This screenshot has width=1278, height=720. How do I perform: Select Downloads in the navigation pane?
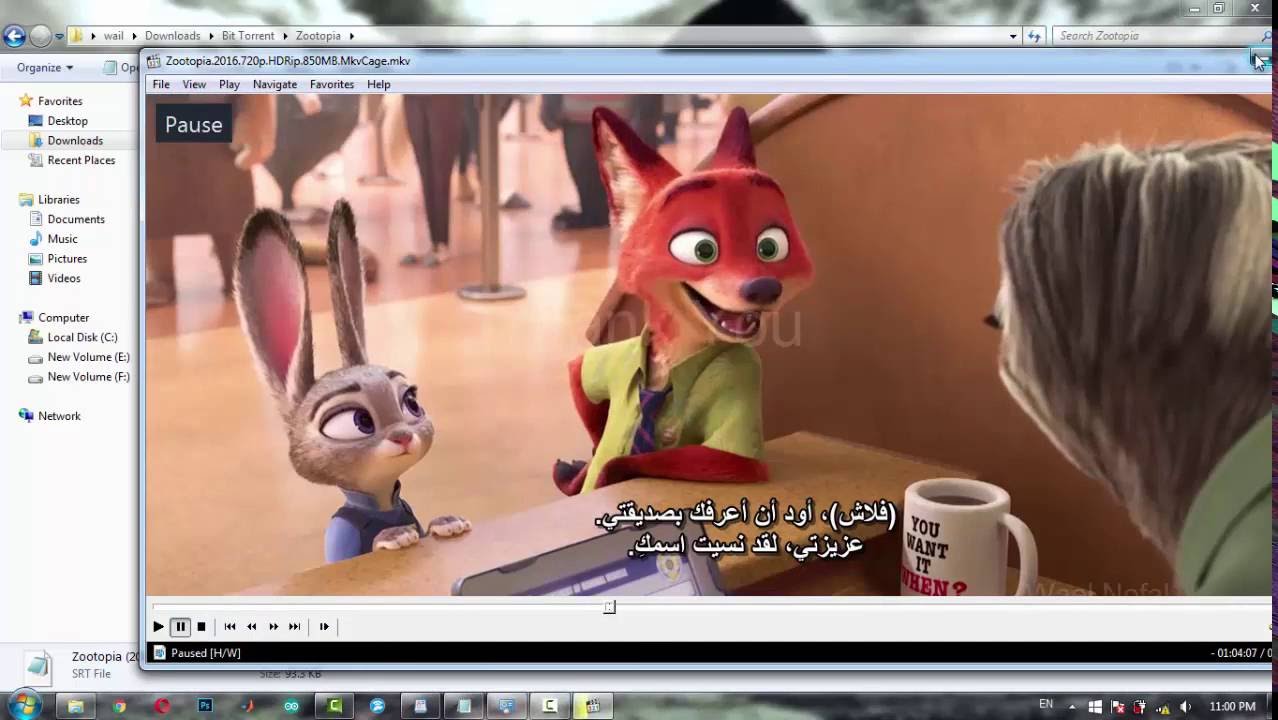(x=75, y=141)
